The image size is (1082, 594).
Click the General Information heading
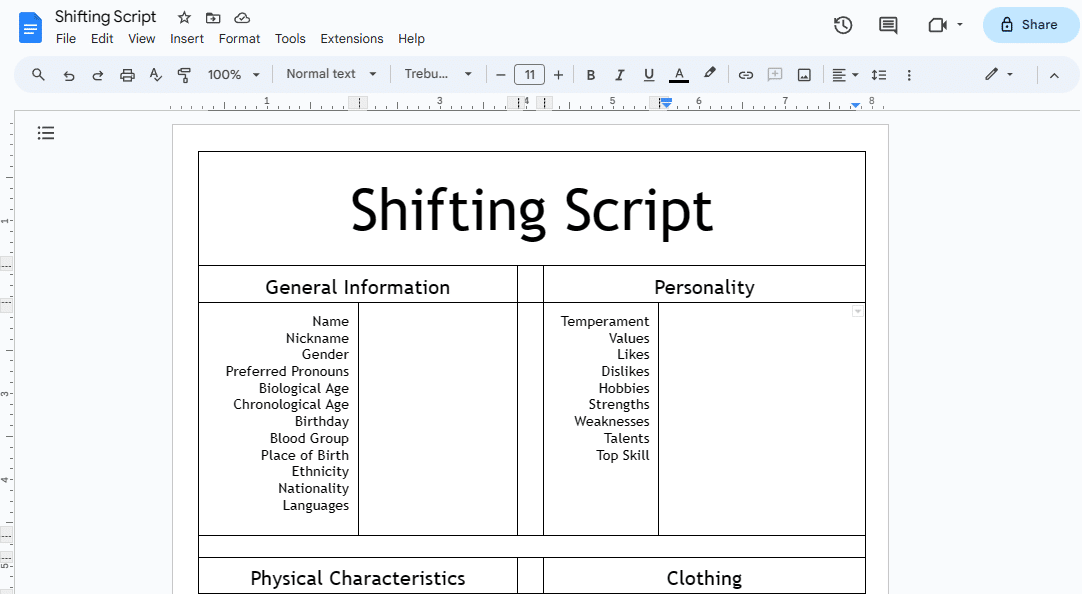(x=357, y=287)
